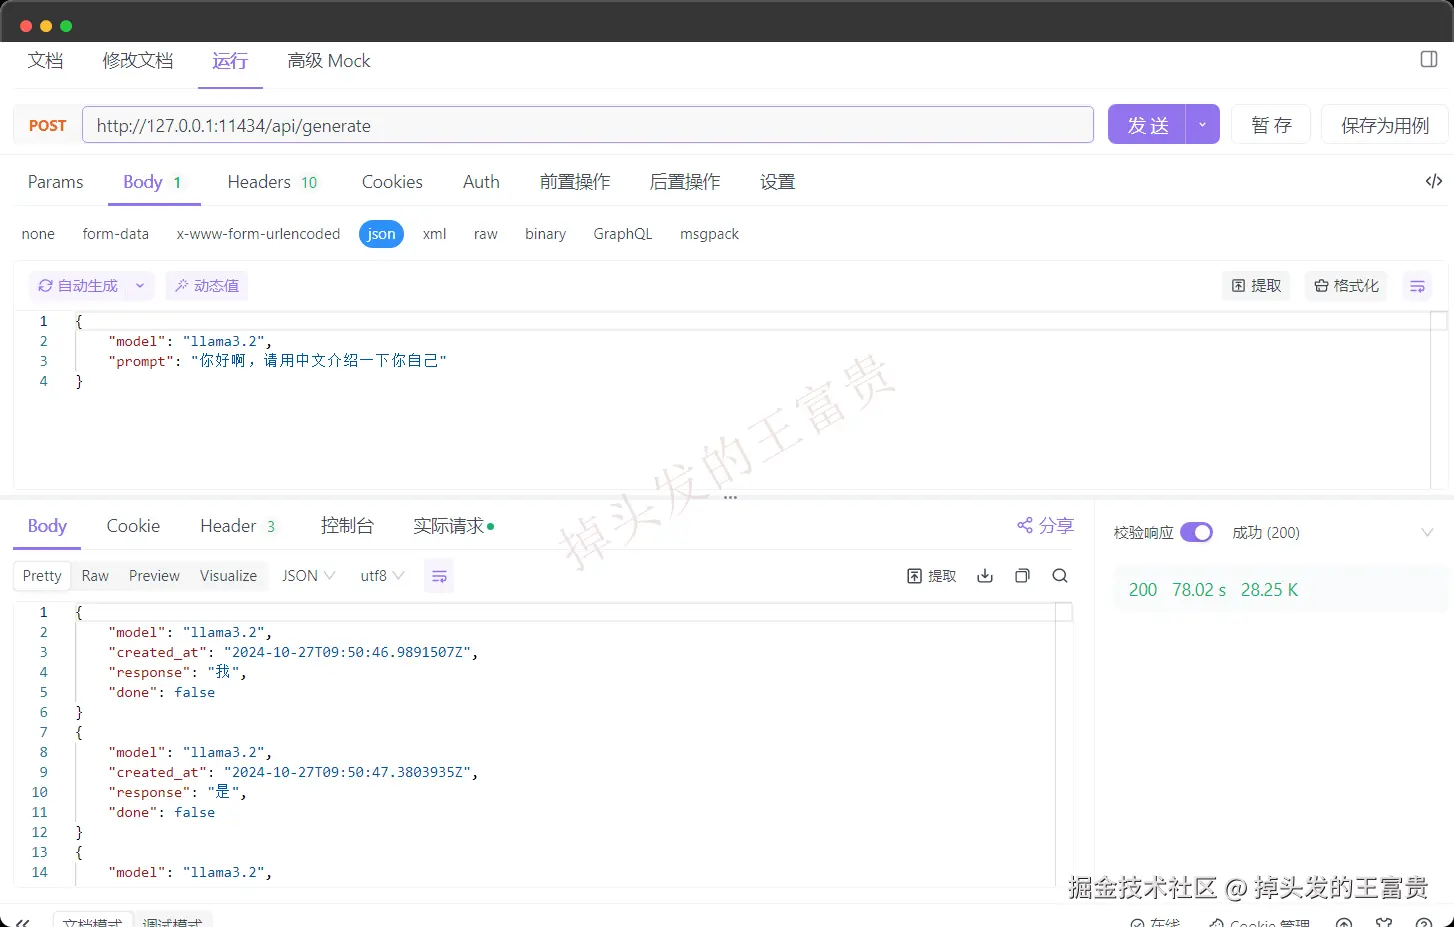The image size is (1454, 927).
Task: Select the raw body type
Action: (486, 234)
